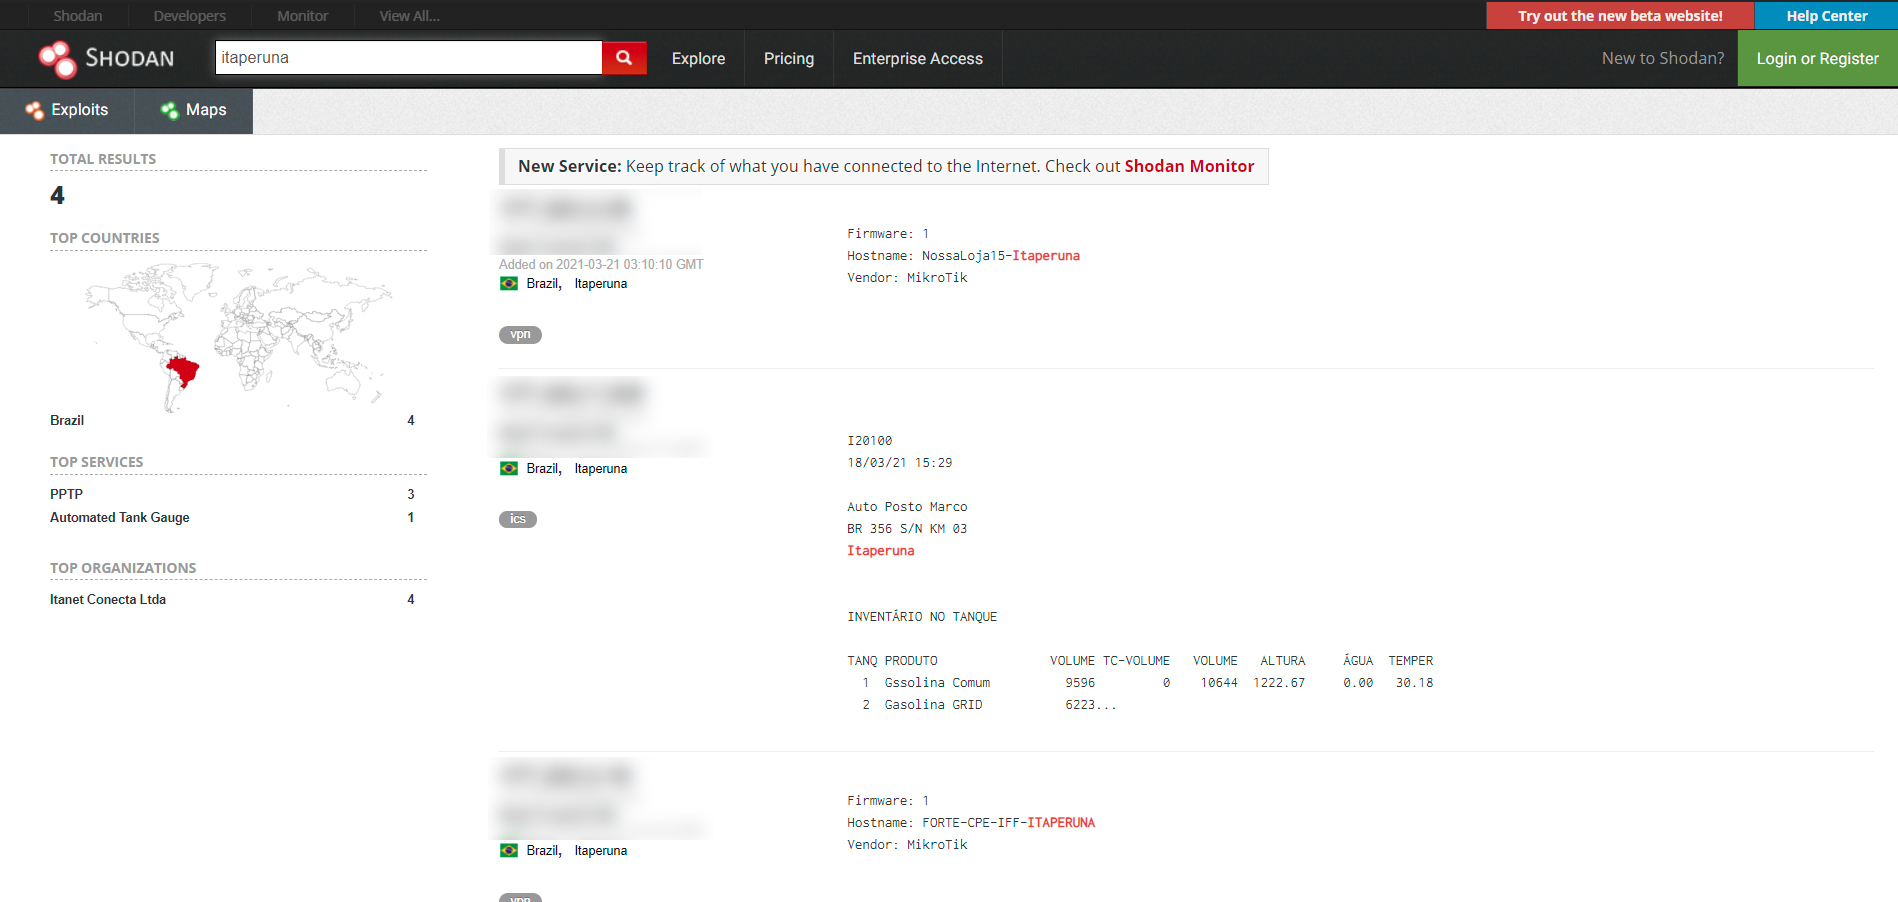Open the Monitor top menu item

pos(303,16)
